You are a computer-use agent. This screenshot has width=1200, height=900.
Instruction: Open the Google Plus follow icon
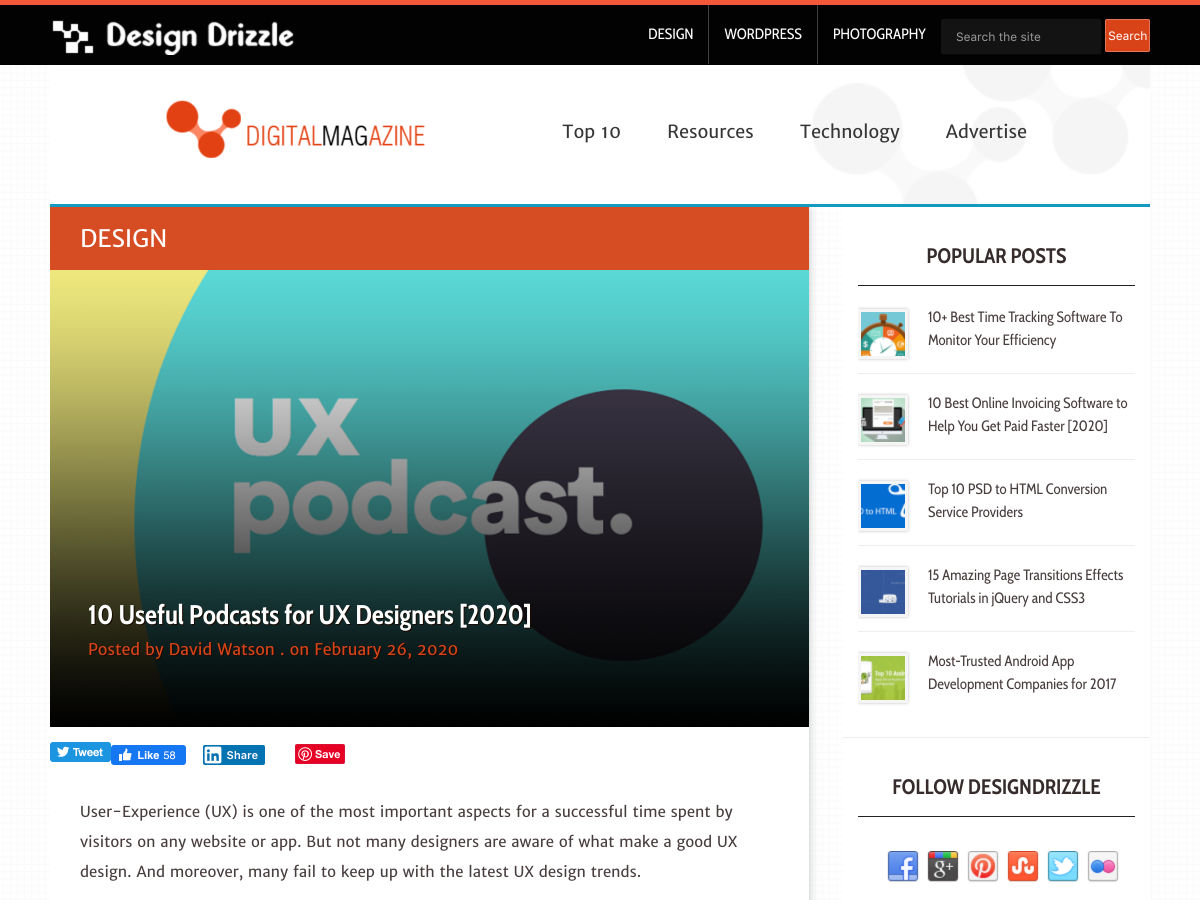pos(942,866)
